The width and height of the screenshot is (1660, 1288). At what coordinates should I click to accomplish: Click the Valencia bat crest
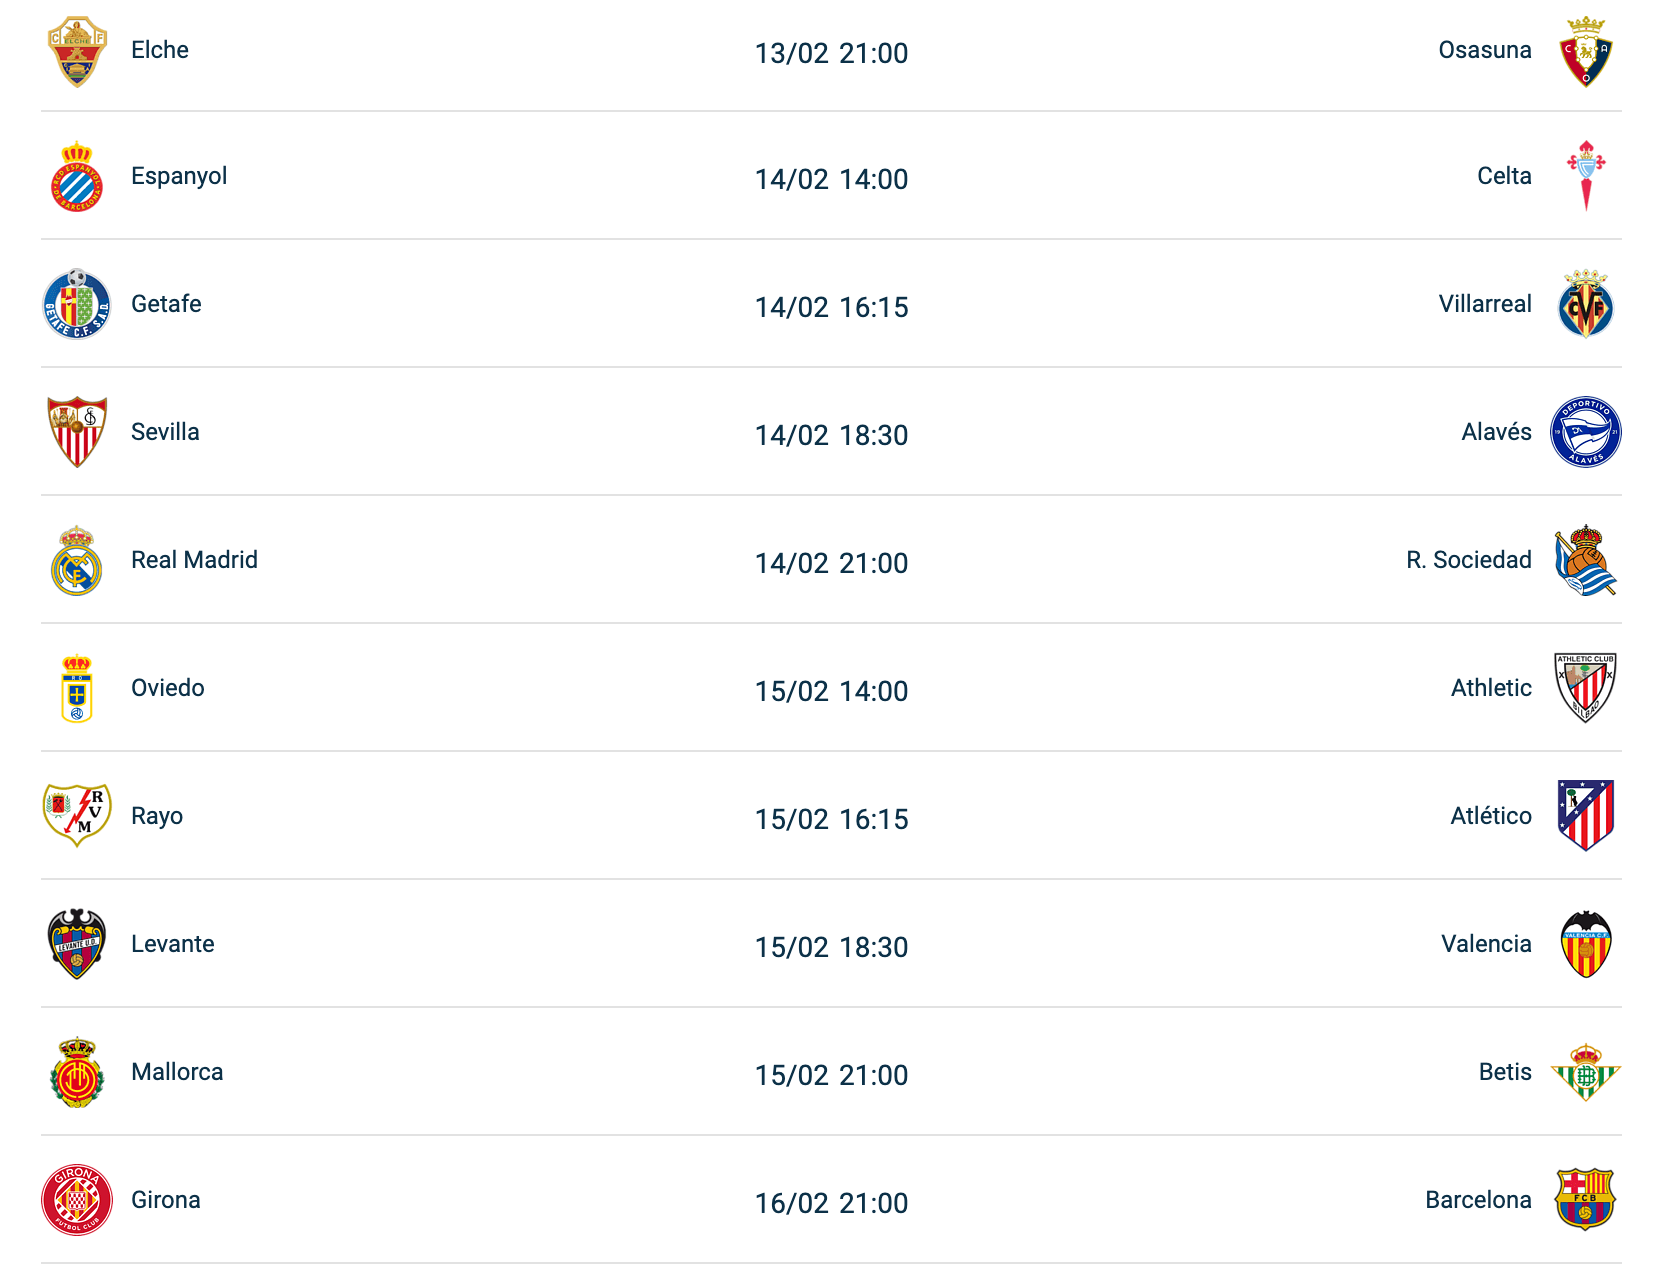1586,944
